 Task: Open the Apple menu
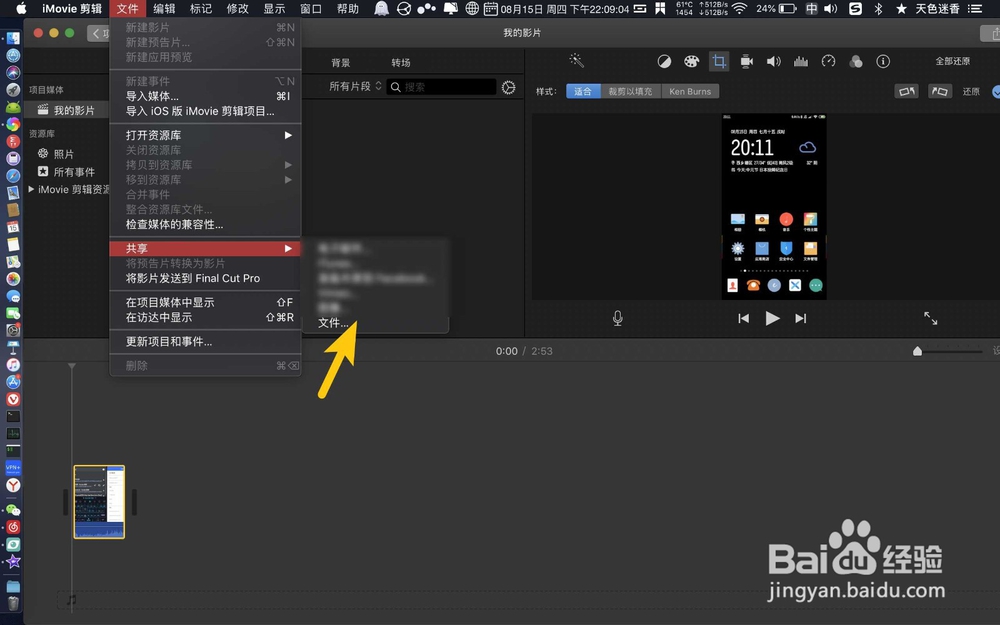tap(20, 9)
